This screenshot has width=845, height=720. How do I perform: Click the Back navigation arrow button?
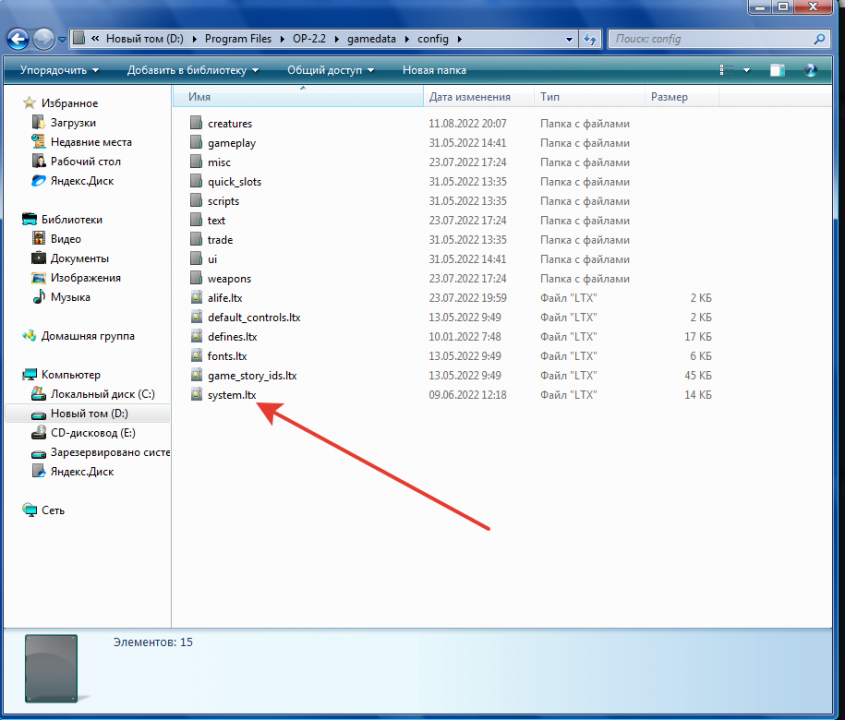coord(18,39)
